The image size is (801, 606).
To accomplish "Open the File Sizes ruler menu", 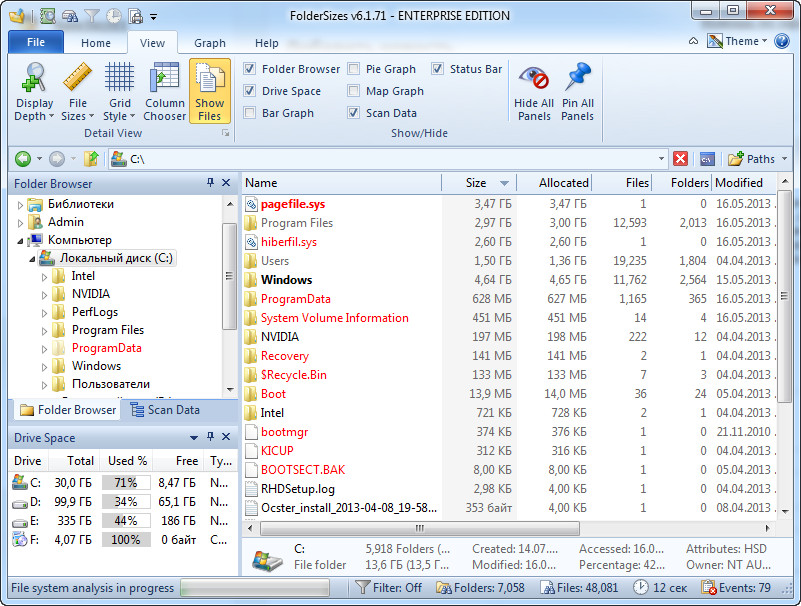I will pos(77,91).
